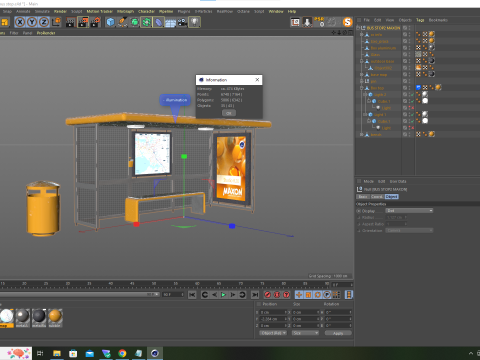Toggle visibility dots for bench row
Screen dimensions: 480x360
pos(410,135)
